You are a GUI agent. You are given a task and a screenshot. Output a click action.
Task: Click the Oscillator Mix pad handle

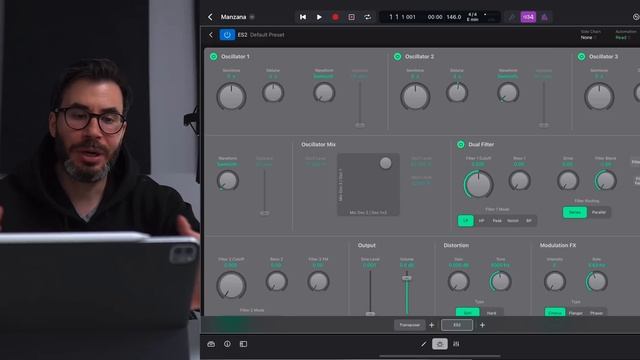click(x=385, y=163)
